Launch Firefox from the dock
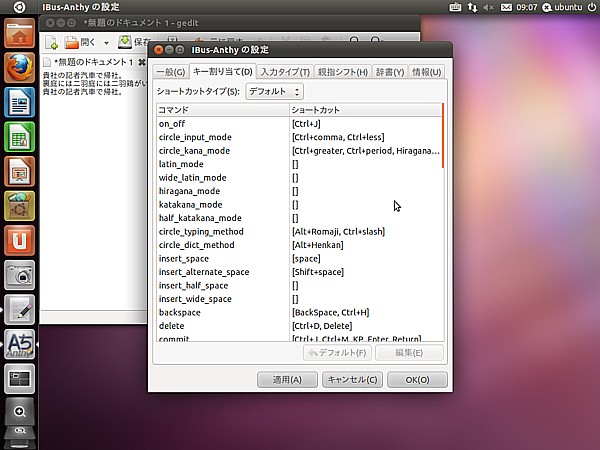This screenshot has height=450, width=600. (x=20, y=68)
